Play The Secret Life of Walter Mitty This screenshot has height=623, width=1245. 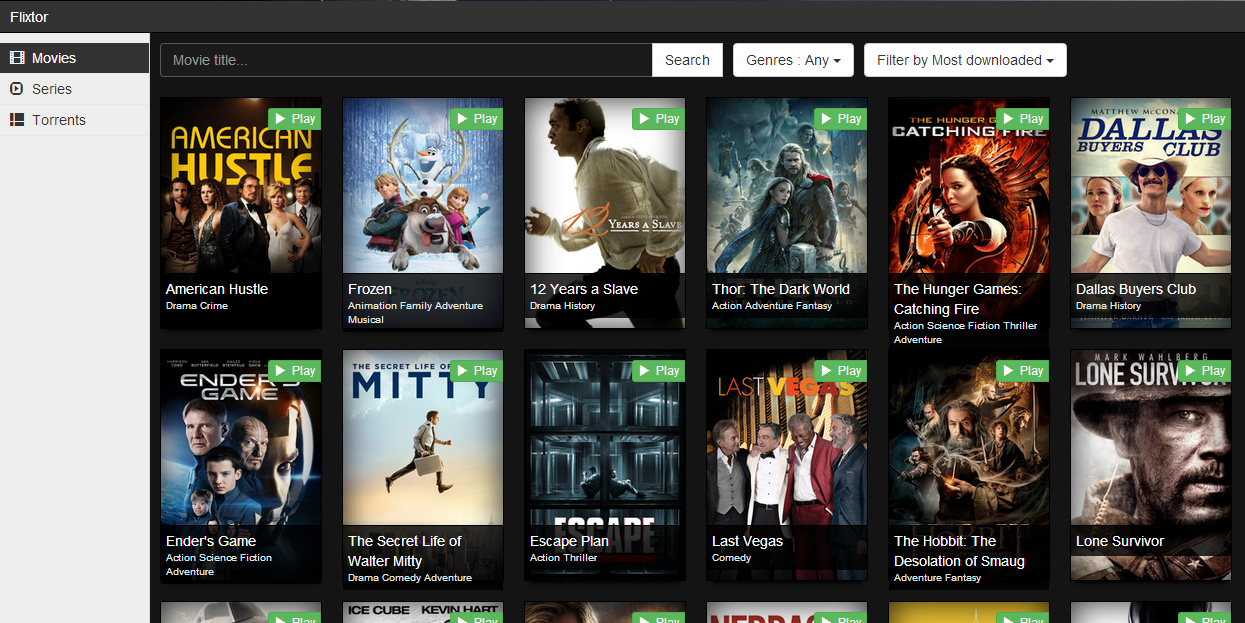476,370
